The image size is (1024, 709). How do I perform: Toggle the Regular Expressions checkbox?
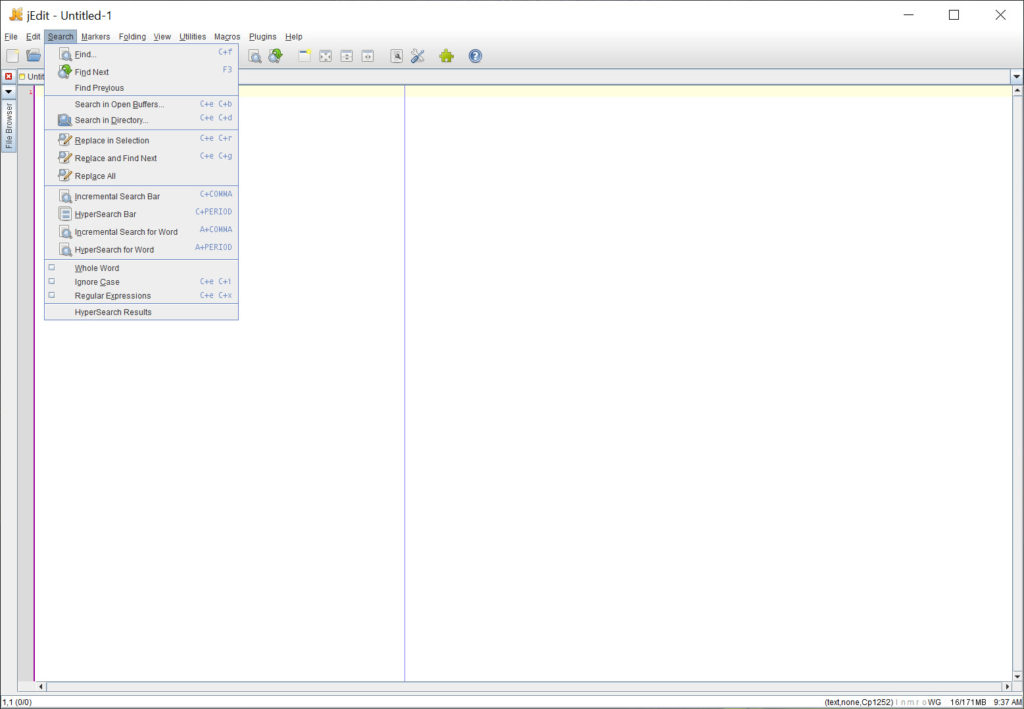click(x=52, y=295)
